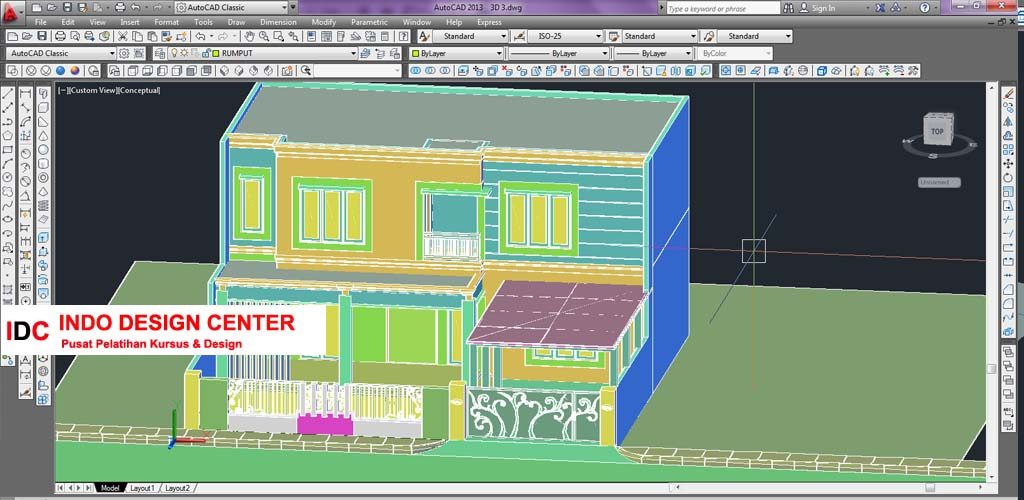The height and width of the screenshot is (500, 1024).
Task: Click the Save icon in standard toolbar
Action: 42,37
